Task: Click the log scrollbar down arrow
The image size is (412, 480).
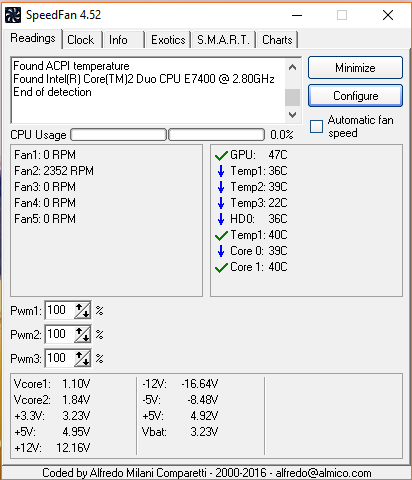Action: tap(292, 115)
